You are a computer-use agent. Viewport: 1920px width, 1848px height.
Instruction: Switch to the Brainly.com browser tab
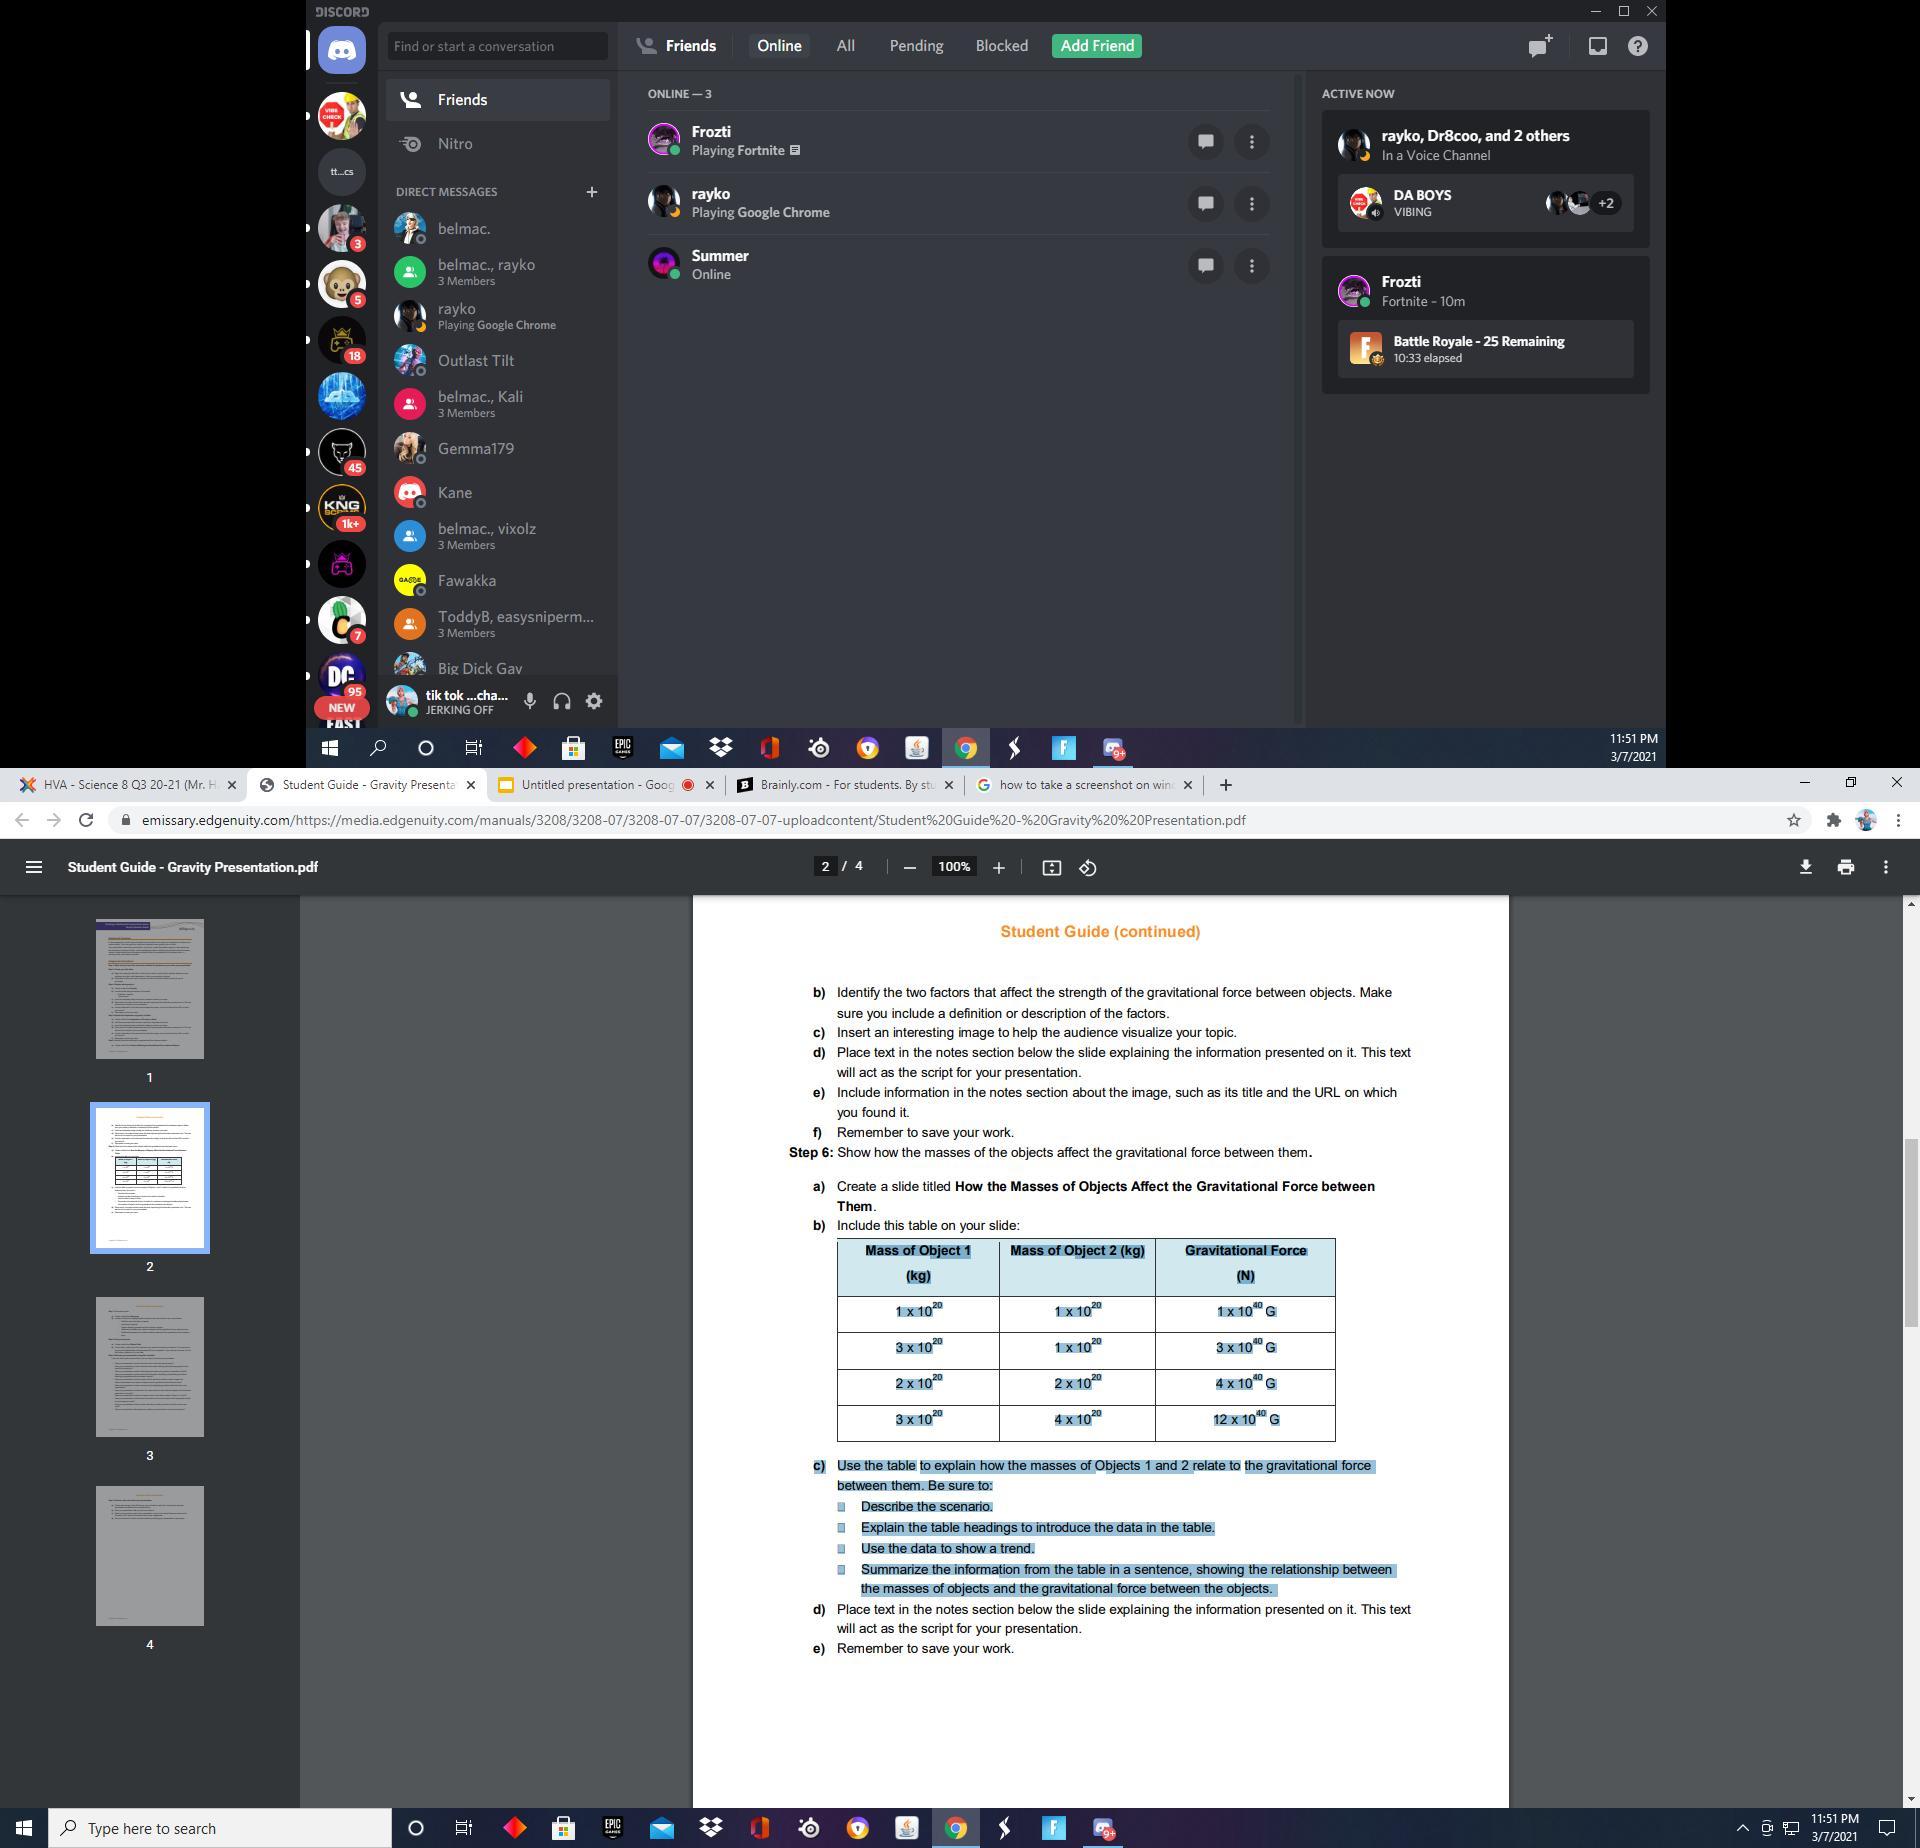pos(840,785)
